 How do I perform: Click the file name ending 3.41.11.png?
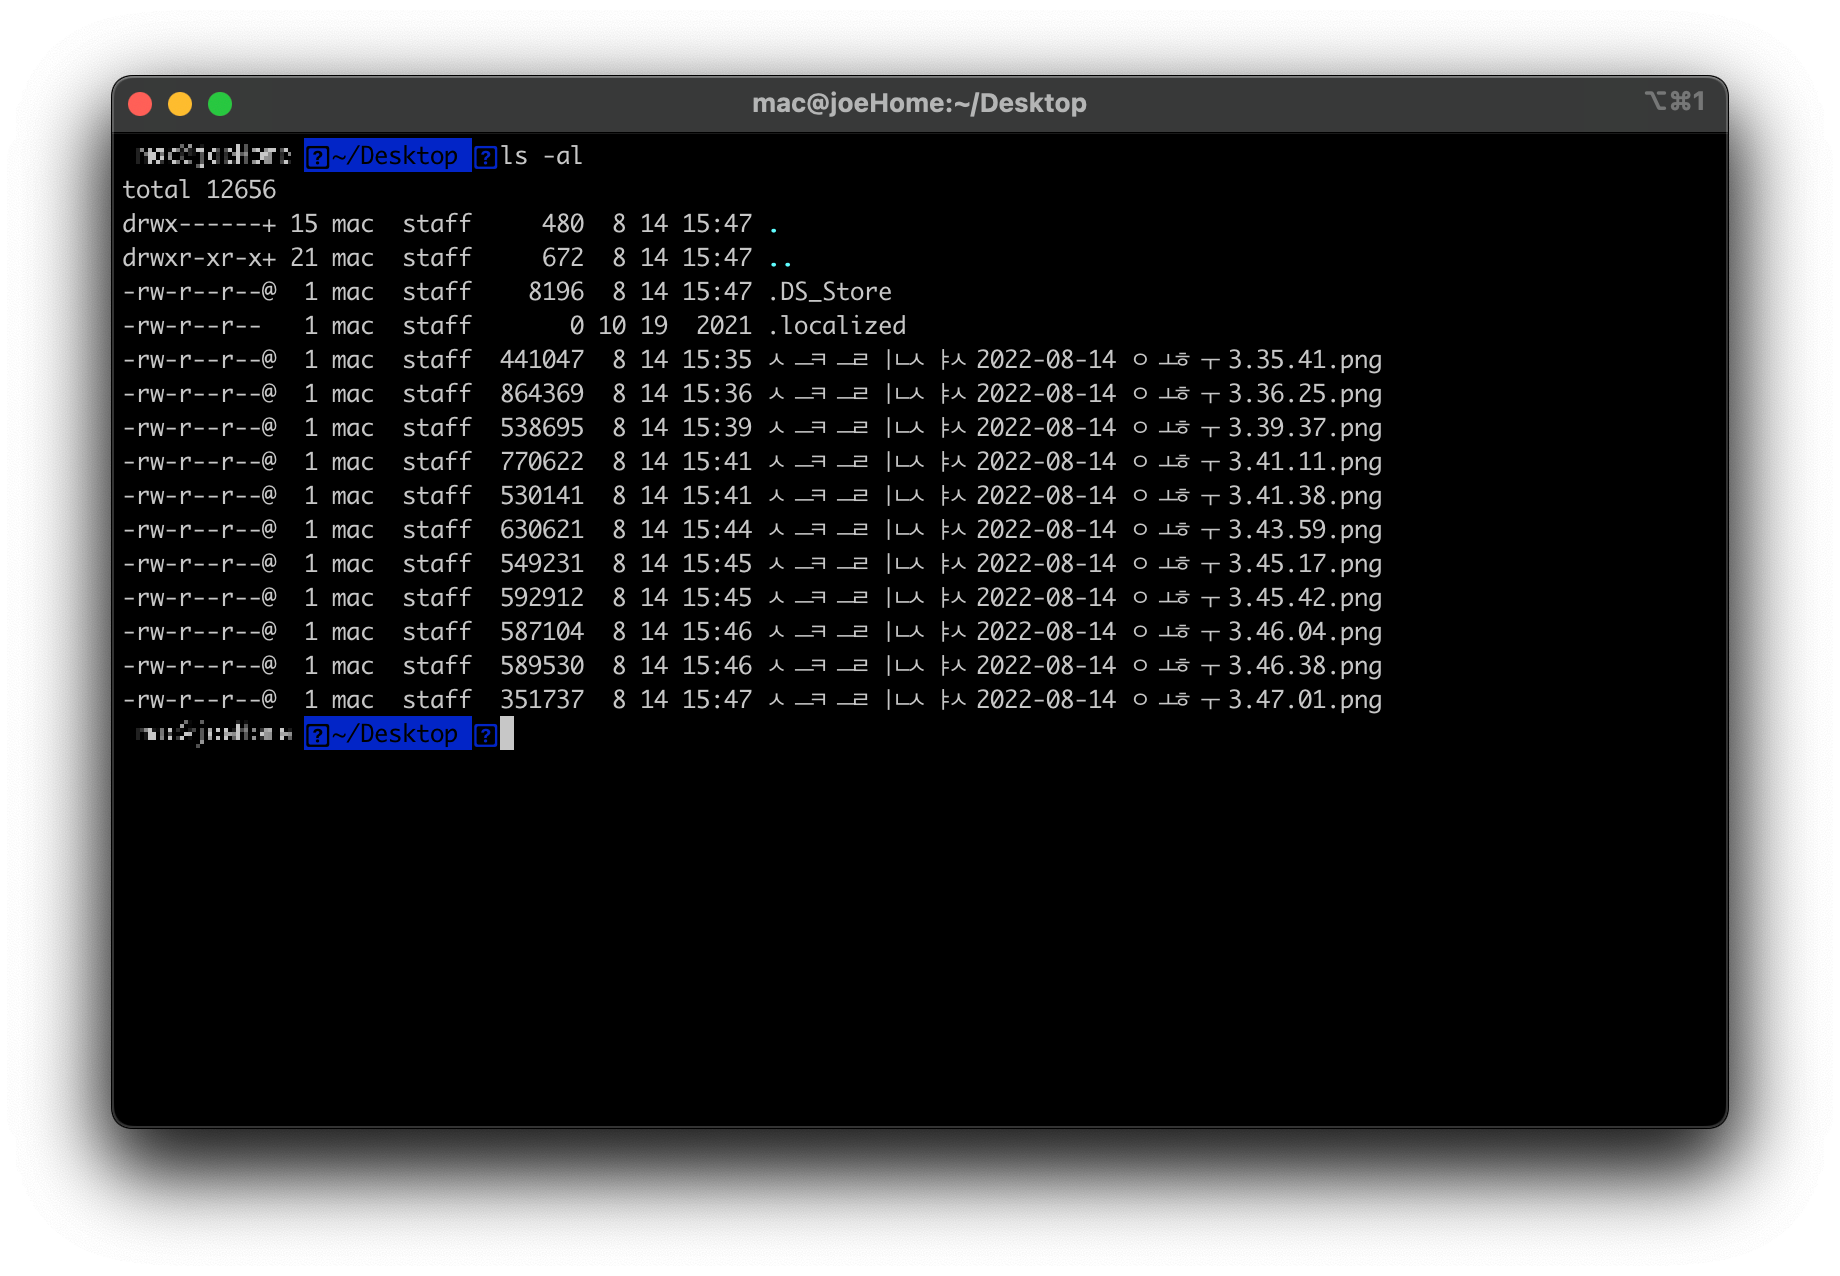[1075, 462]
